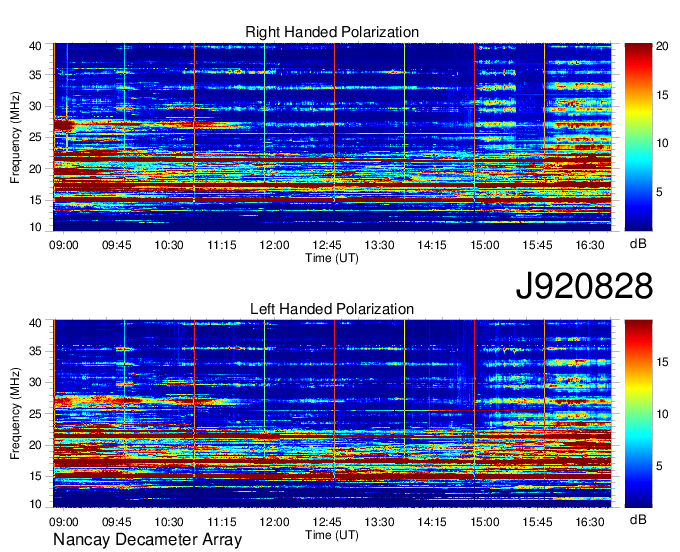Click the 25 MHz tick on the top plot

(x=35, y=137)
